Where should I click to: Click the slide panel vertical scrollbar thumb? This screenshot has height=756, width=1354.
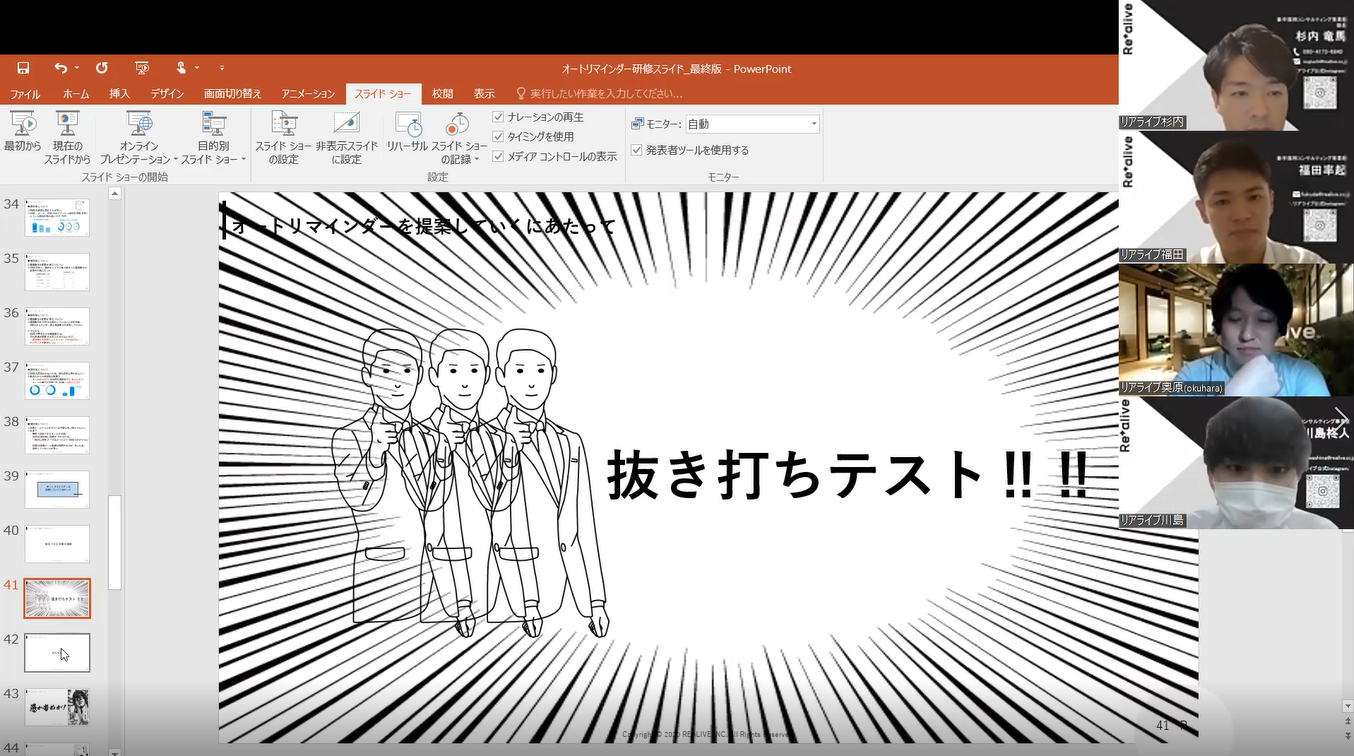(x=115, y=542)
